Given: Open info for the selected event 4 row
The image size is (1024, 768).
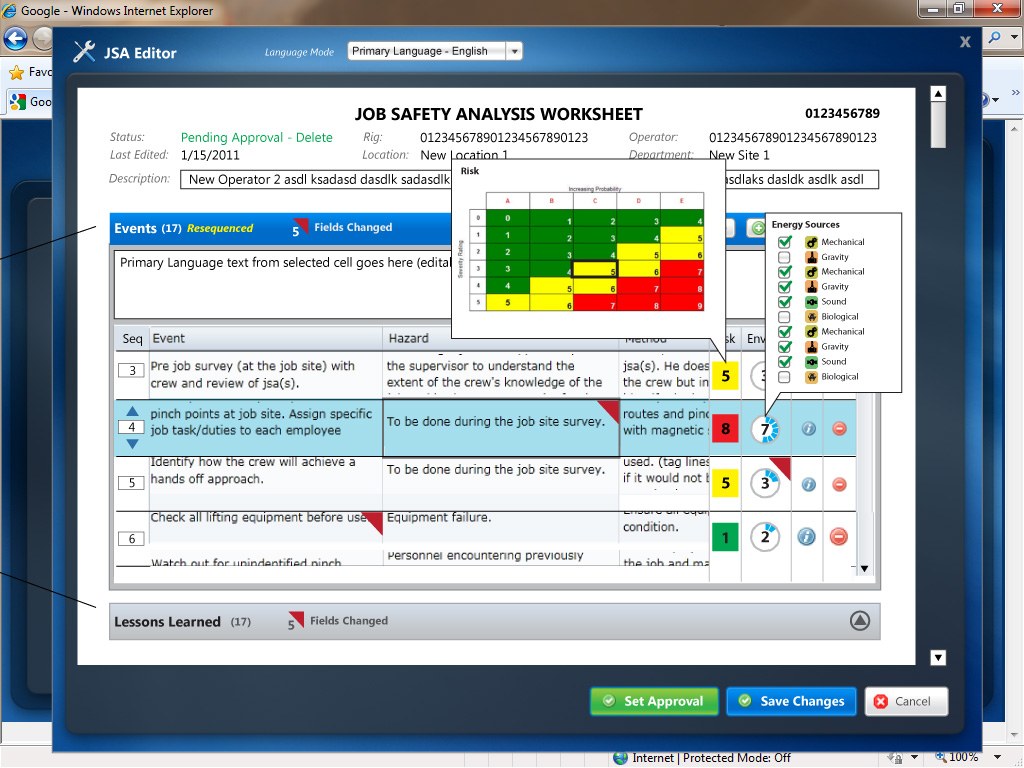Looking at the screenshot, I should pos(808,428).
